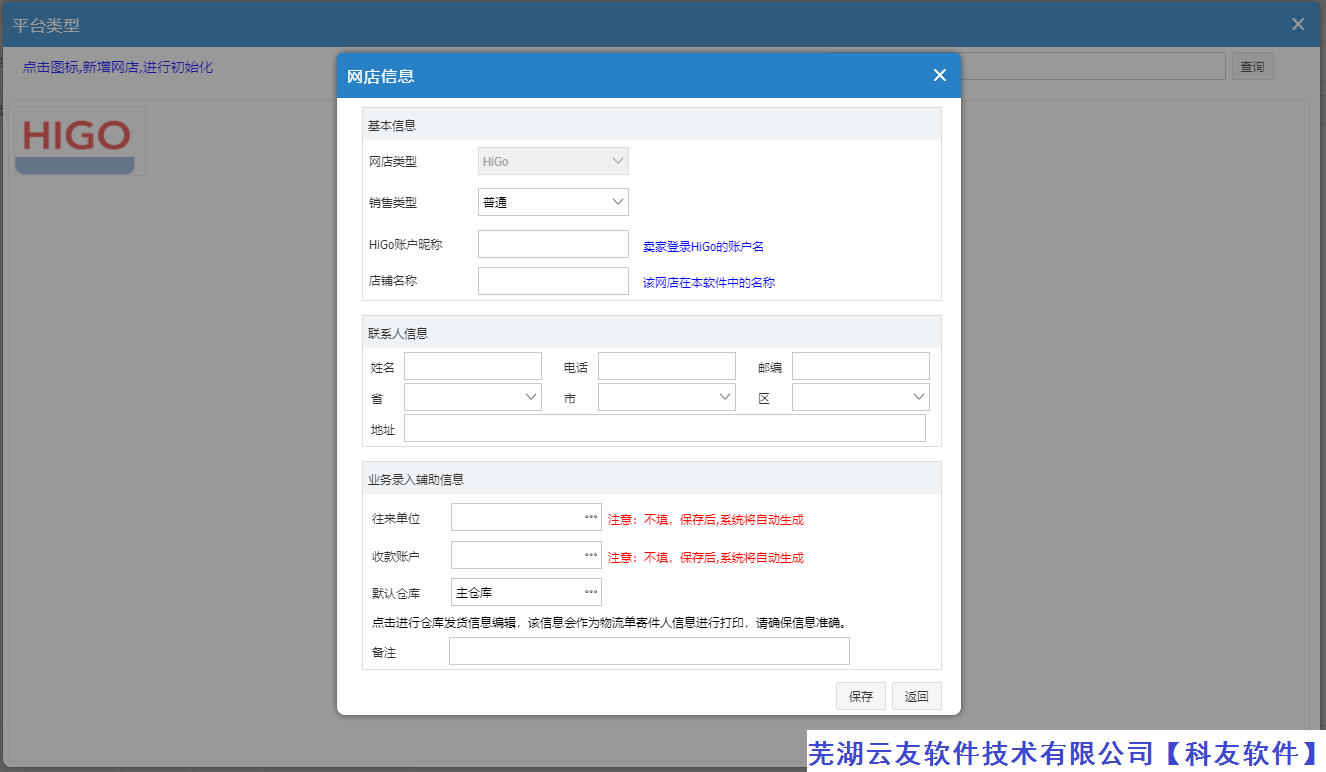
Task: Click the 卖家登录HiGo的账户名 hint text
Action: pyautogui.click(x=703, y=246)
